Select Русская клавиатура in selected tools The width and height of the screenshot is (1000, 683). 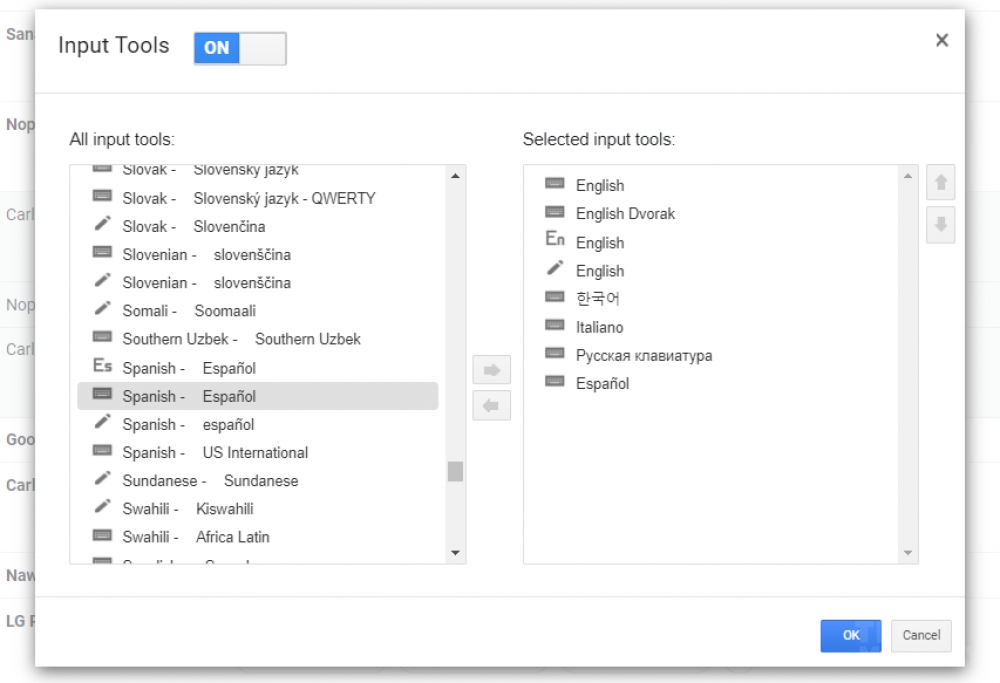pyautogui.click(x=643, y=356)
